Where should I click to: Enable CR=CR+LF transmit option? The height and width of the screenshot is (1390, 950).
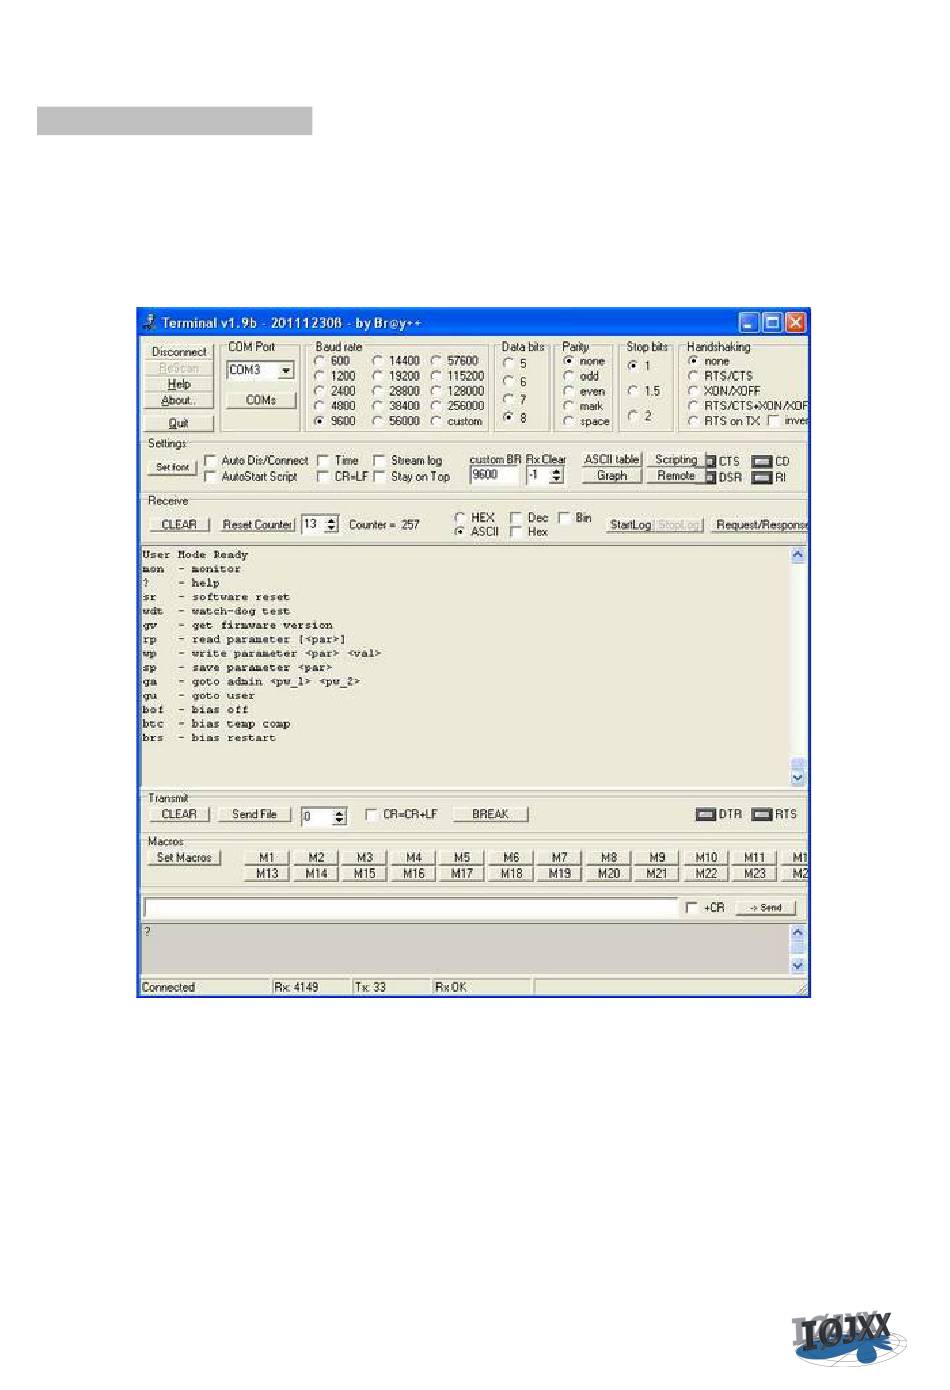click(371, 814)
